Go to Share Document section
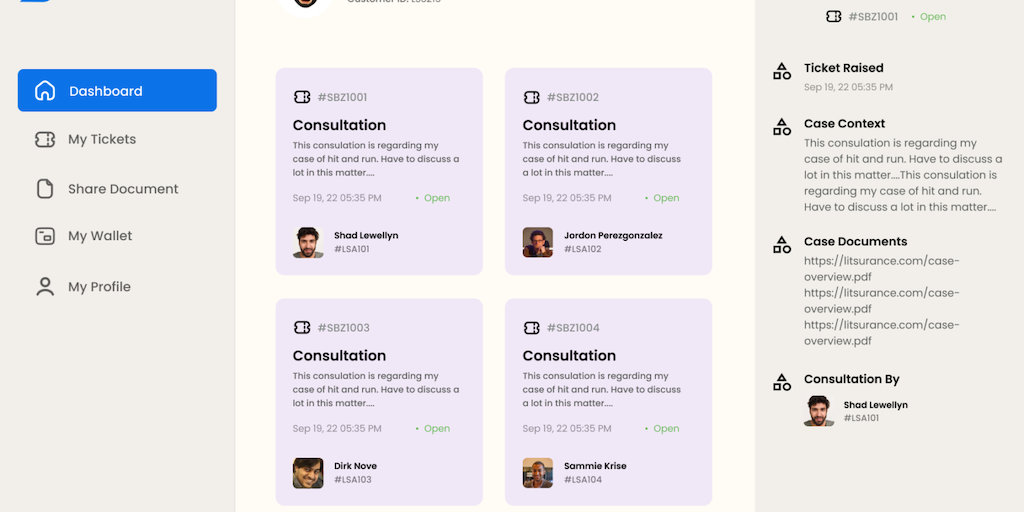The image size is (1024, 512). [123, 189]
